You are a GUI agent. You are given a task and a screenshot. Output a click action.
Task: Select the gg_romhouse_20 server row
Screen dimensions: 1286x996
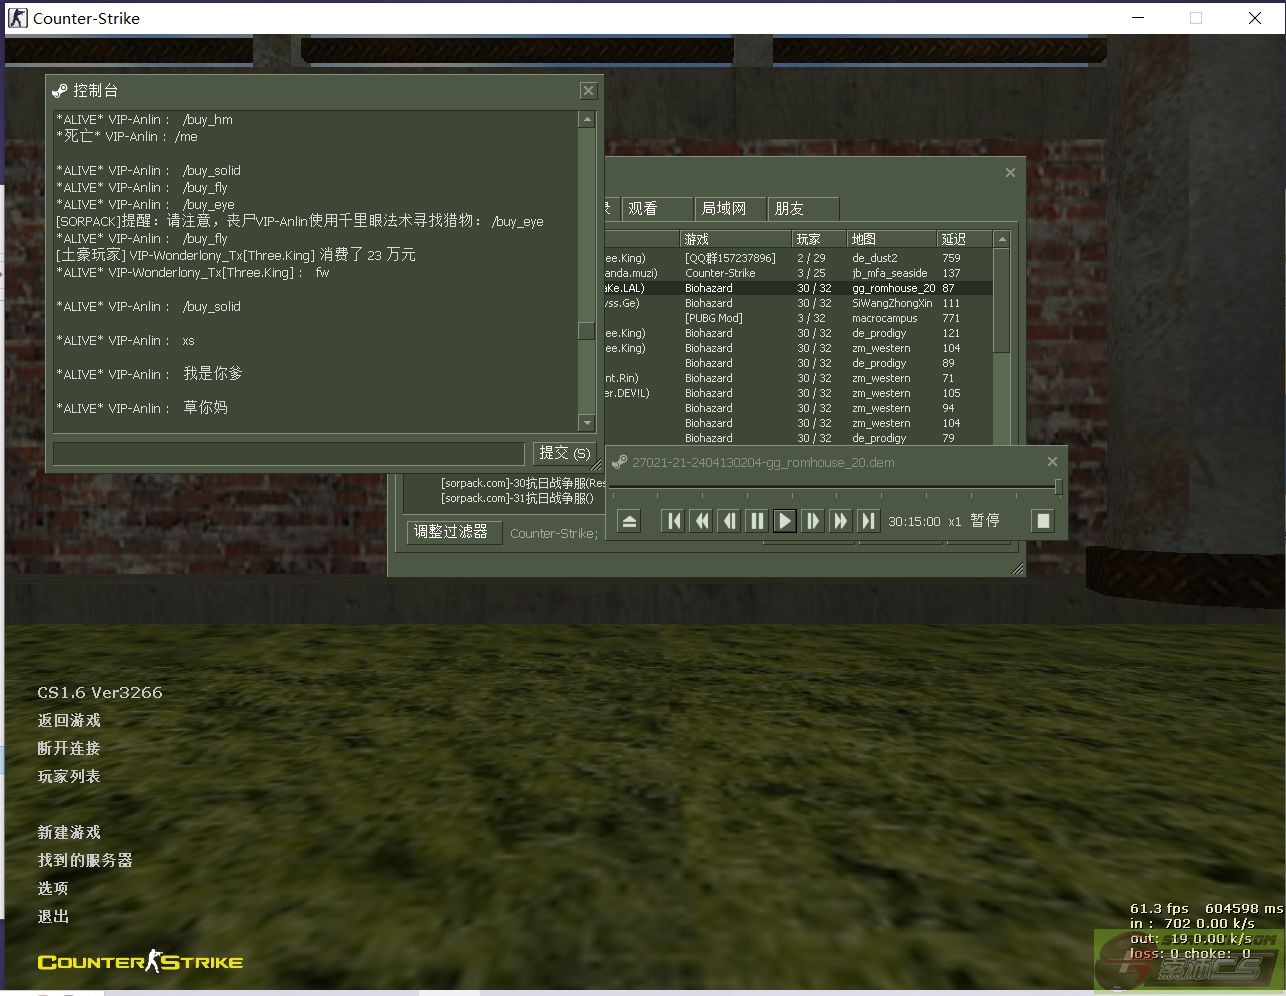coord(798,288)
